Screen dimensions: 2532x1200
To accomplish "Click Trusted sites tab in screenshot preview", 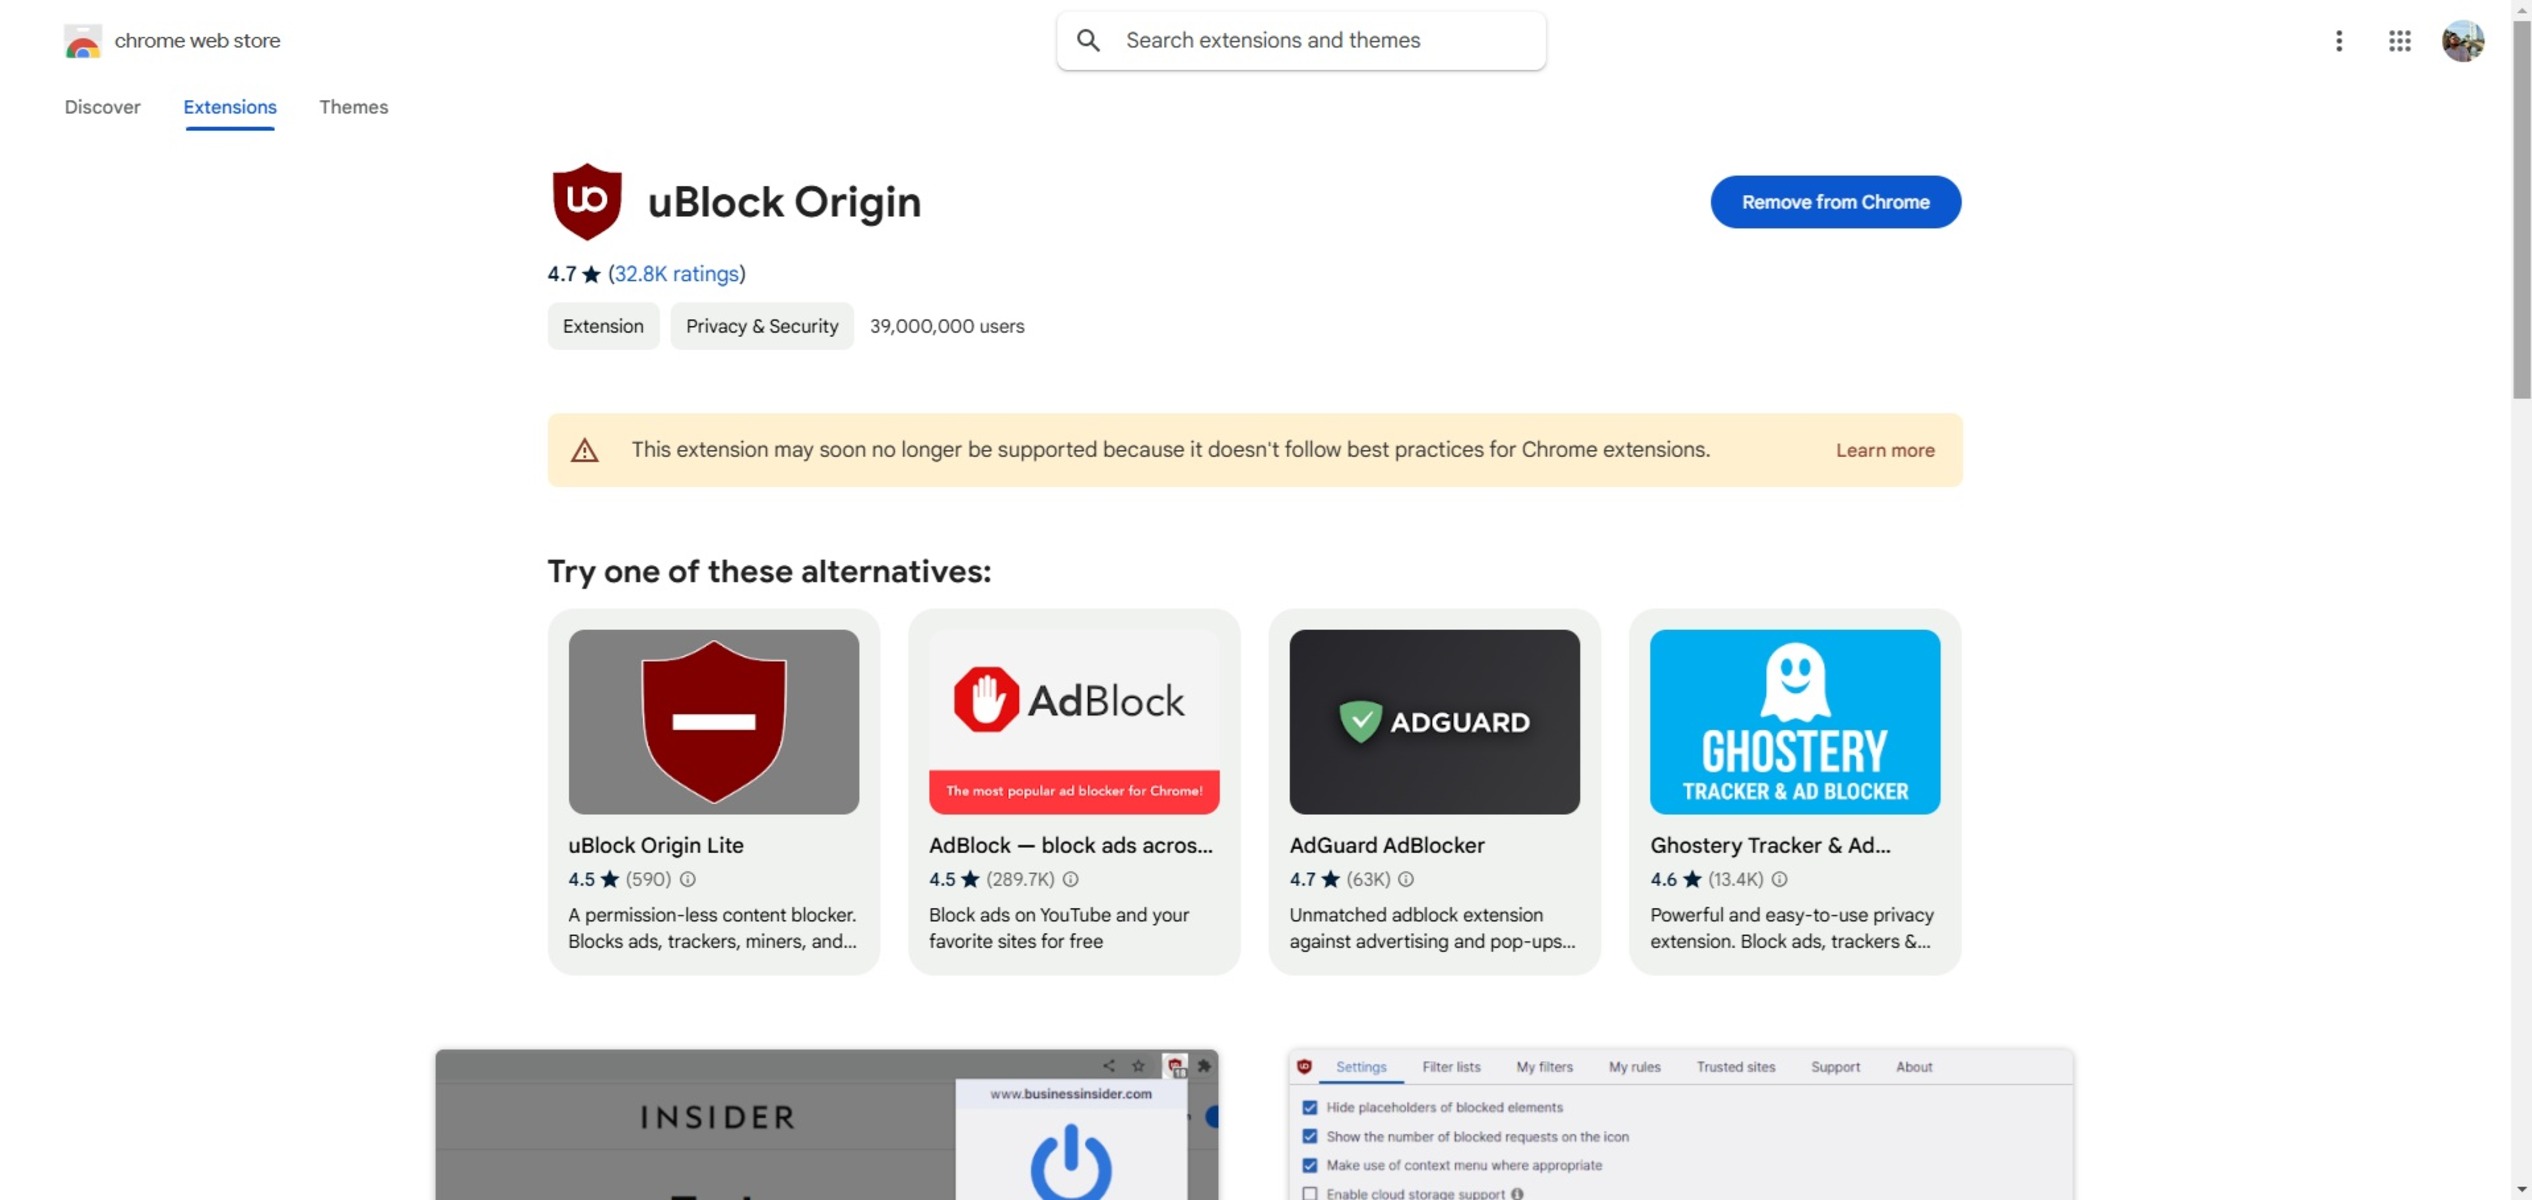I will tap(1735, 1067).
